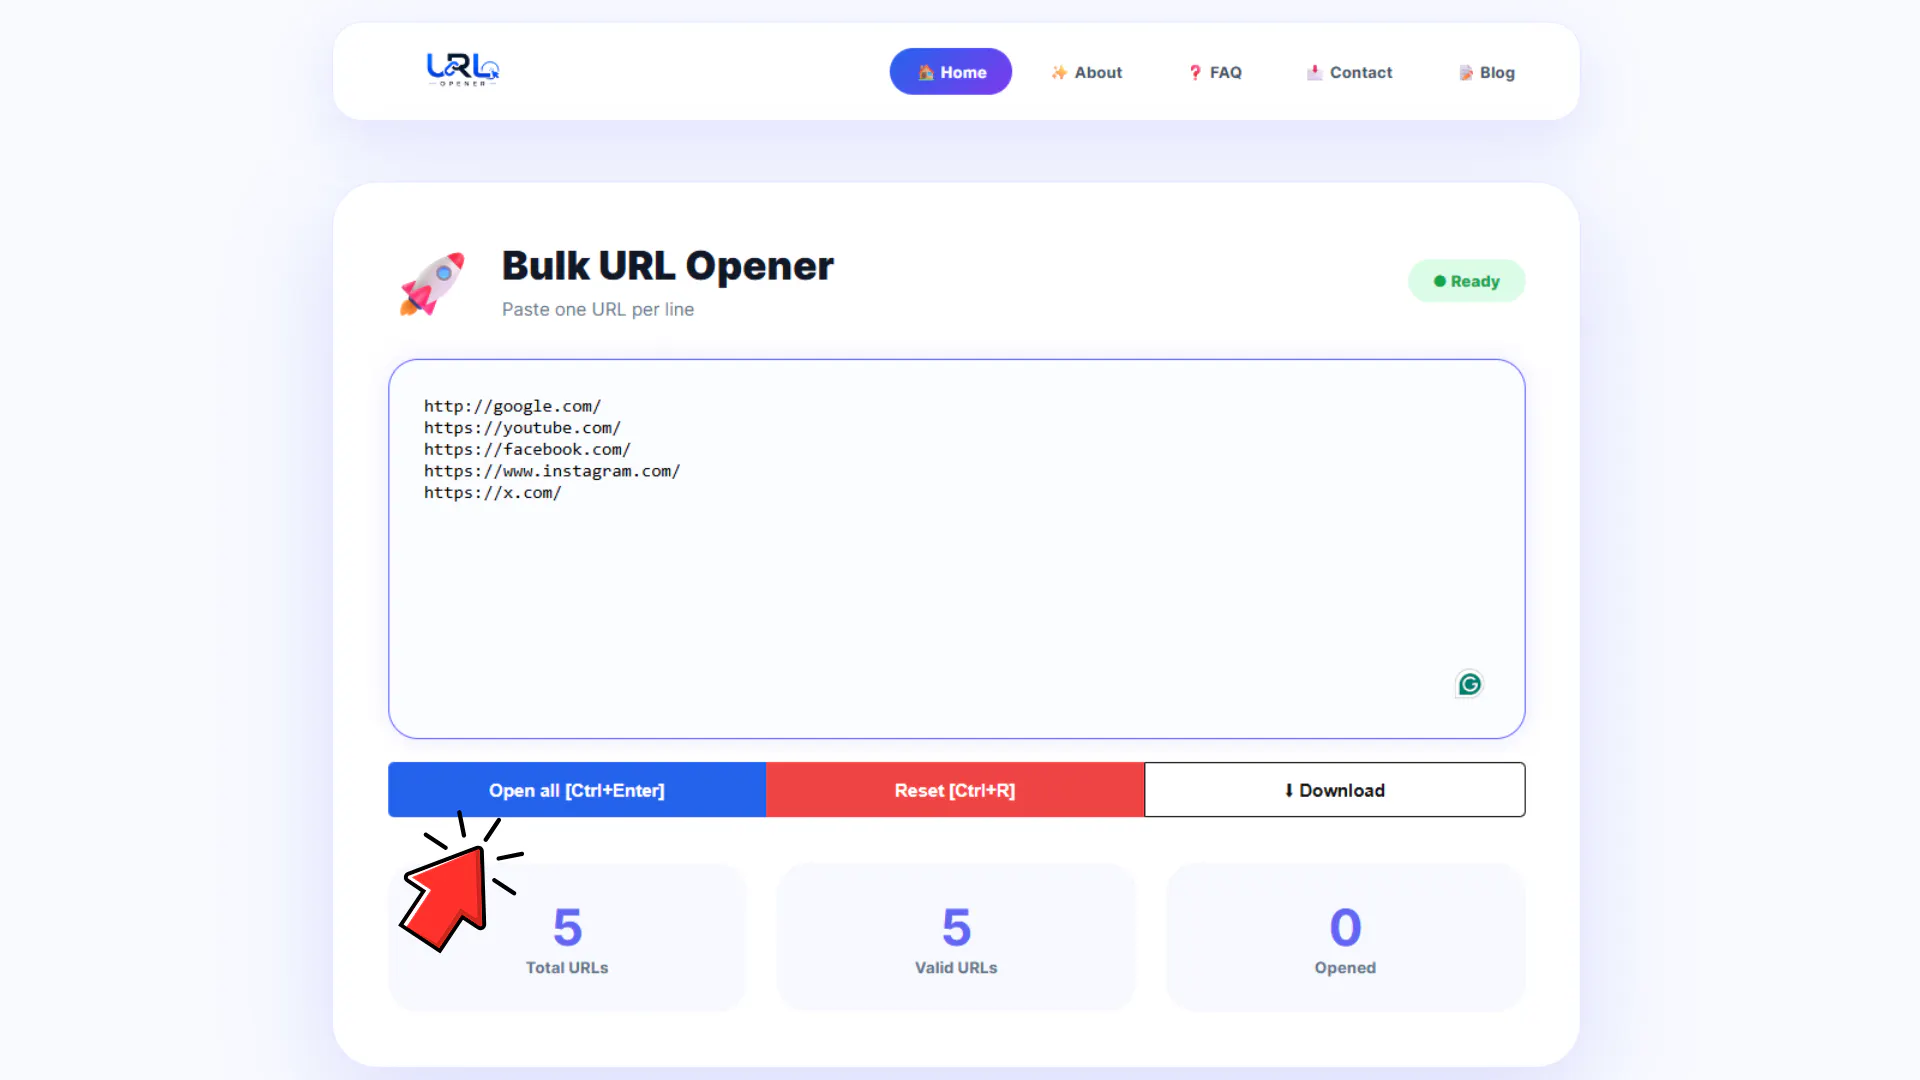Open the Contact page
Viewport: 1920px width, 1080px height.
coord(1349,72)
